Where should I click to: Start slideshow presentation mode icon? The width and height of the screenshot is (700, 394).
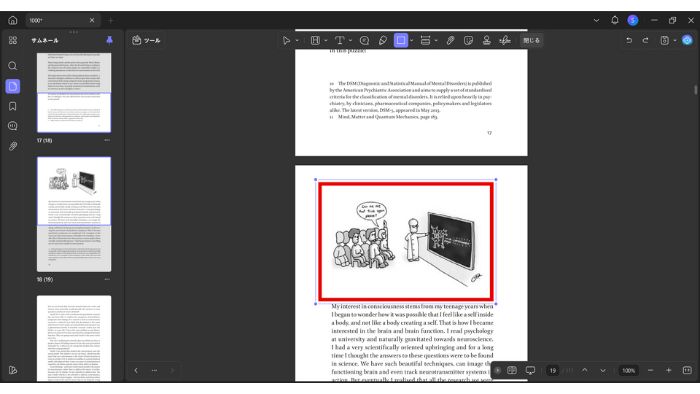tap(530, 370)
